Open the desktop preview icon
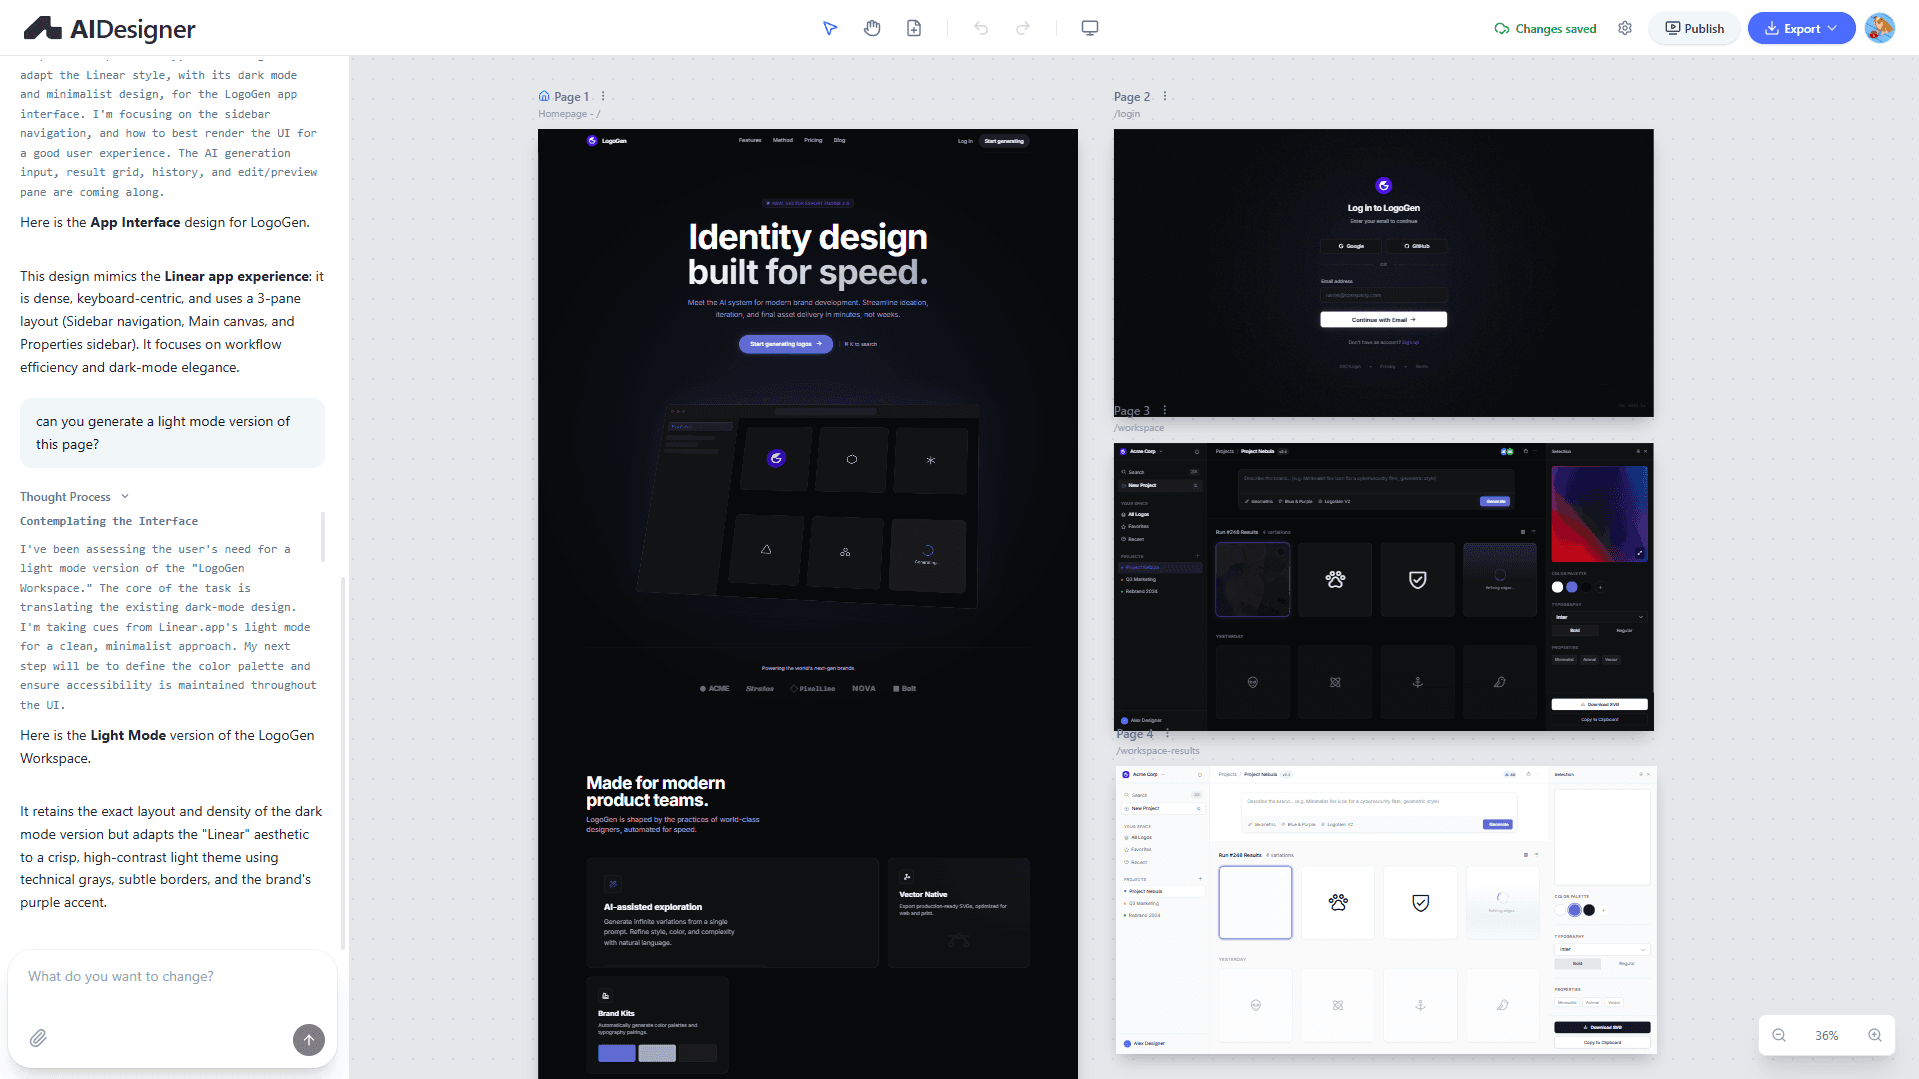 (1089, 28)
